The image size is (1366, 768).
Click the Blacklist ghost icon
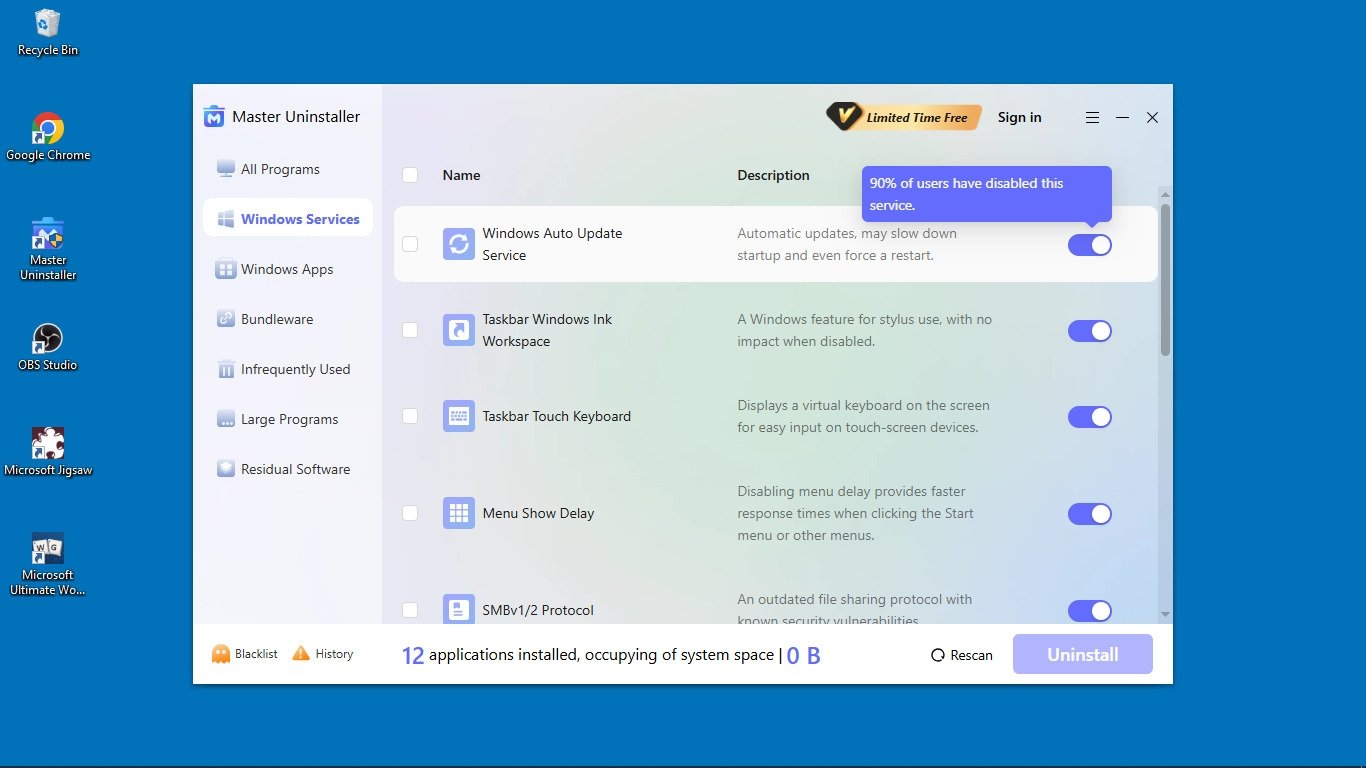pos(221,654)
